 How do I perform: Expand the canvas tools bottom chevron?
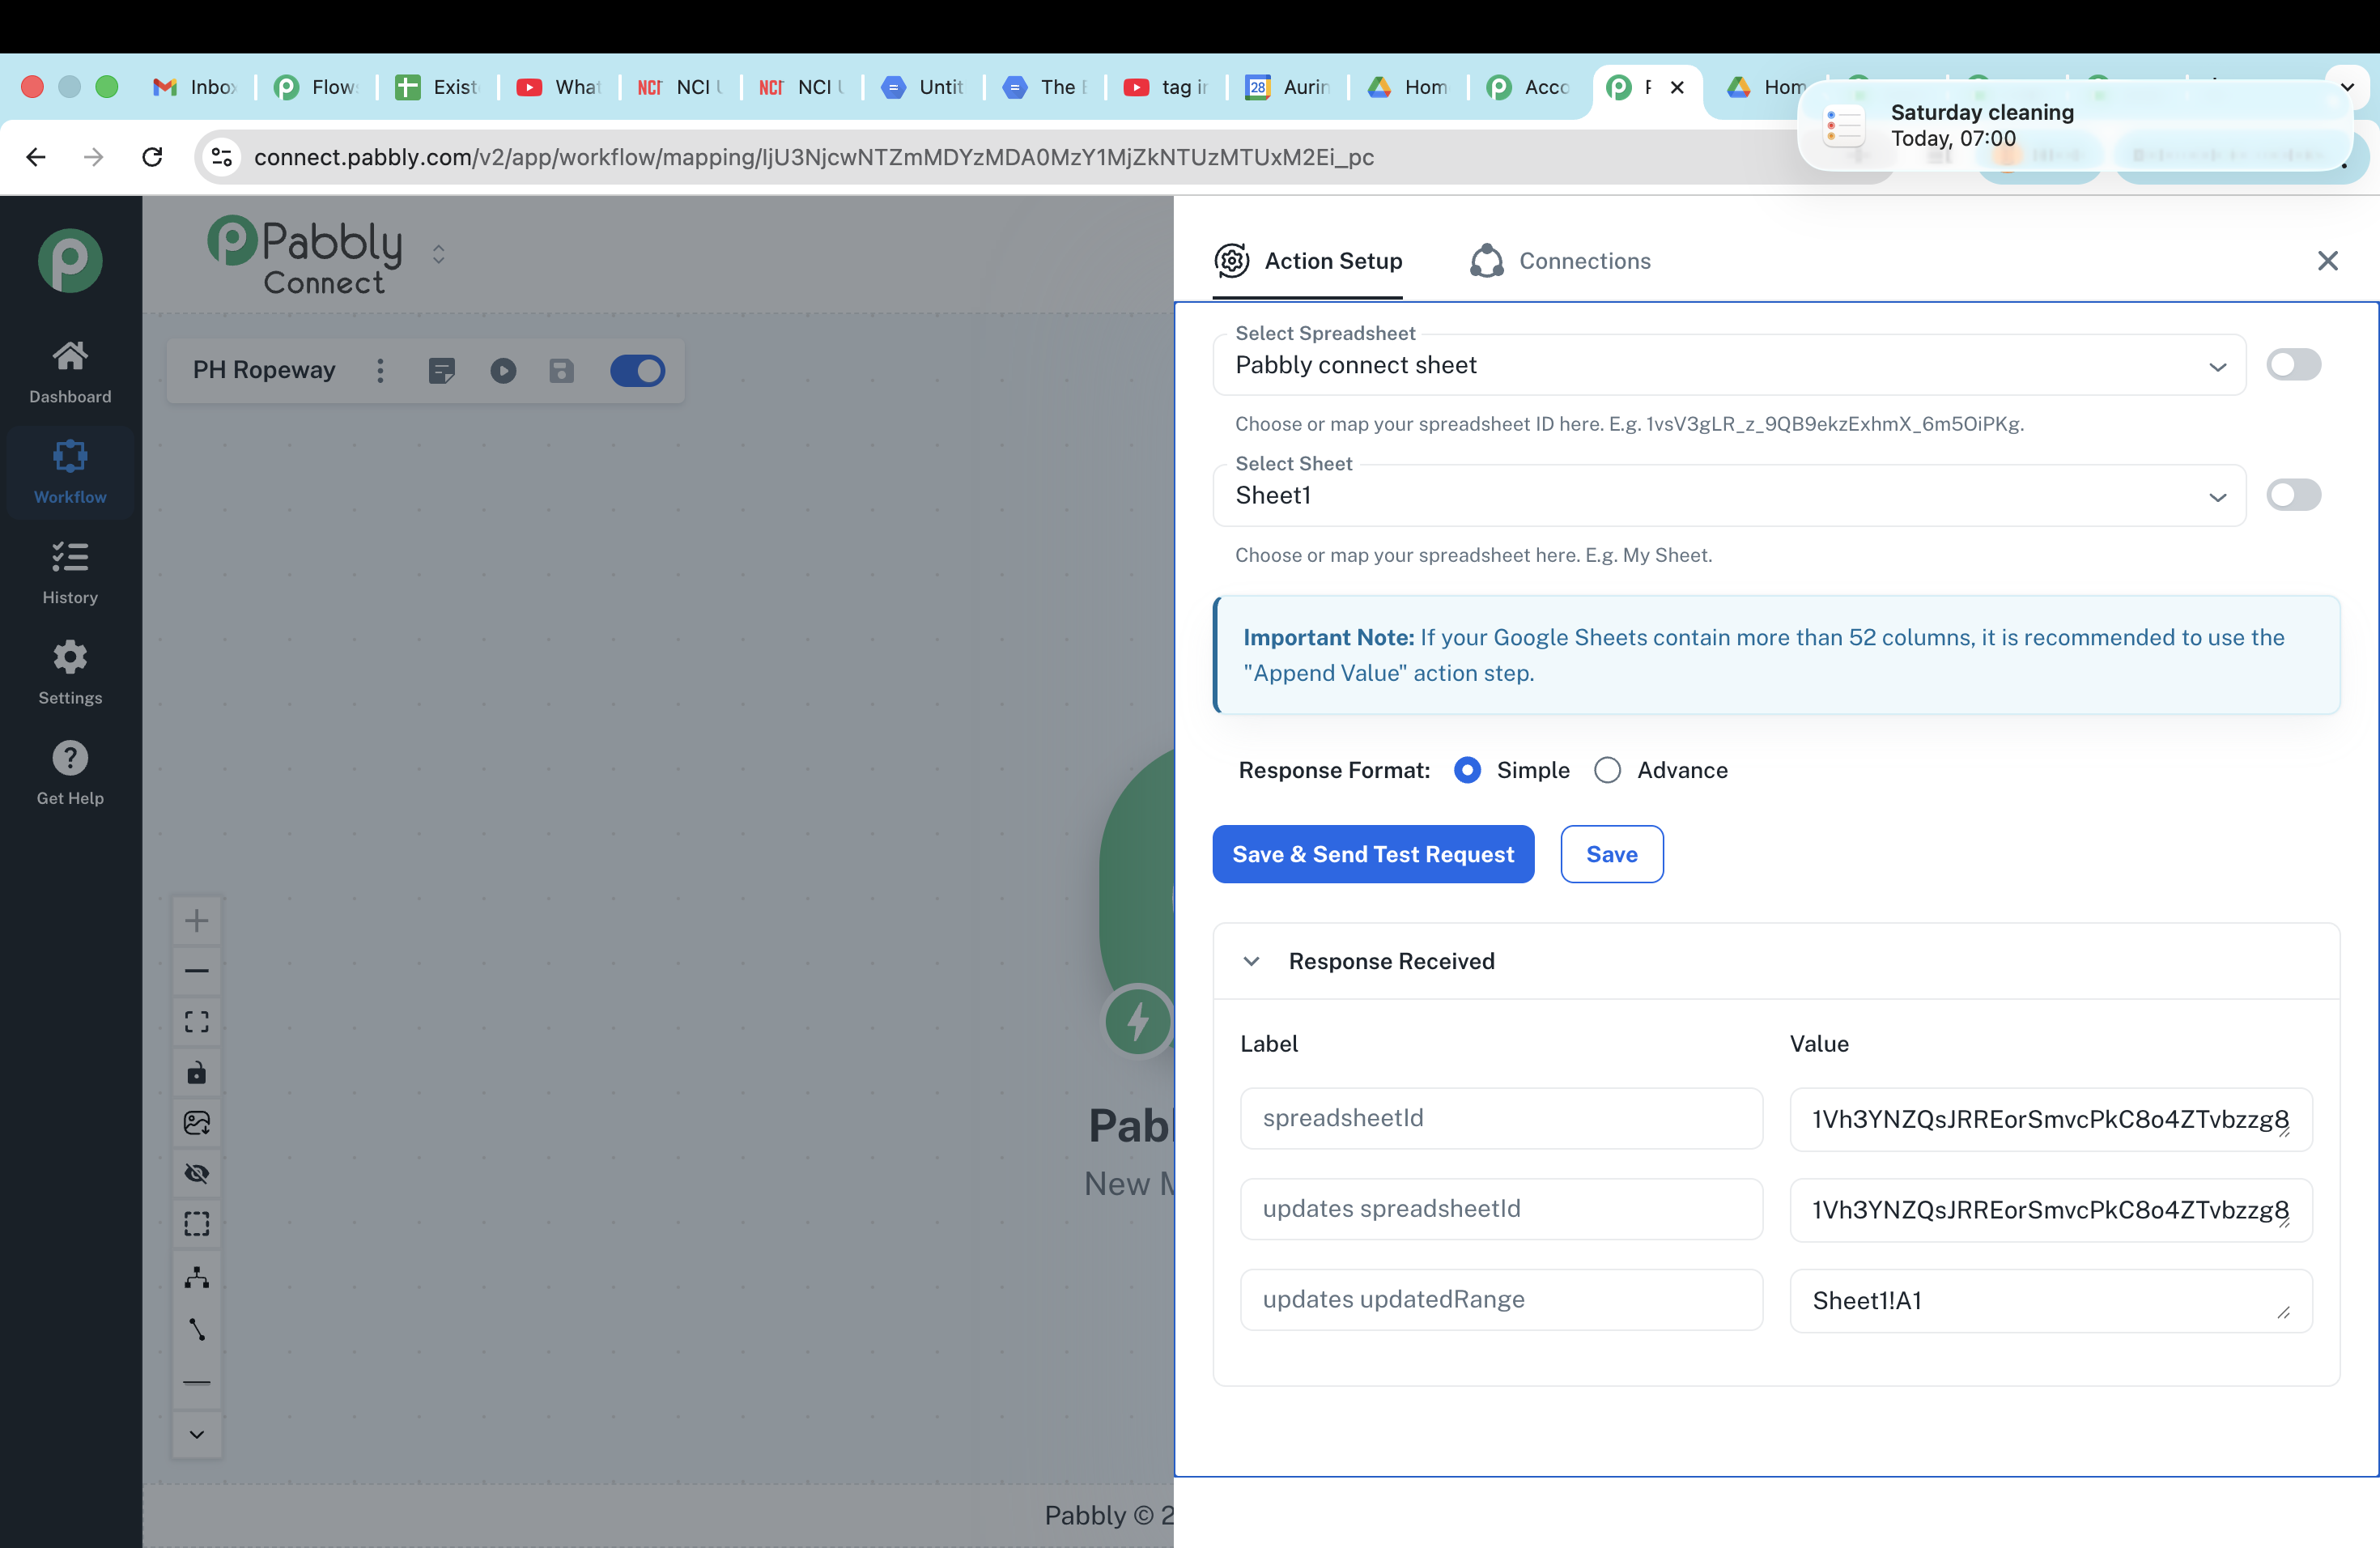coord(197,1434)
